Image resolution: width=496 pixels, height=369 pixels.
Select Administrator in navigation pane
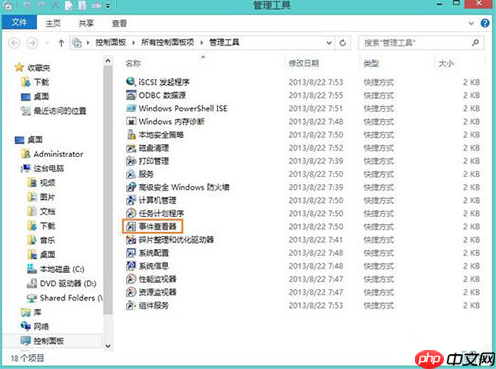click(x=58, y=154)
